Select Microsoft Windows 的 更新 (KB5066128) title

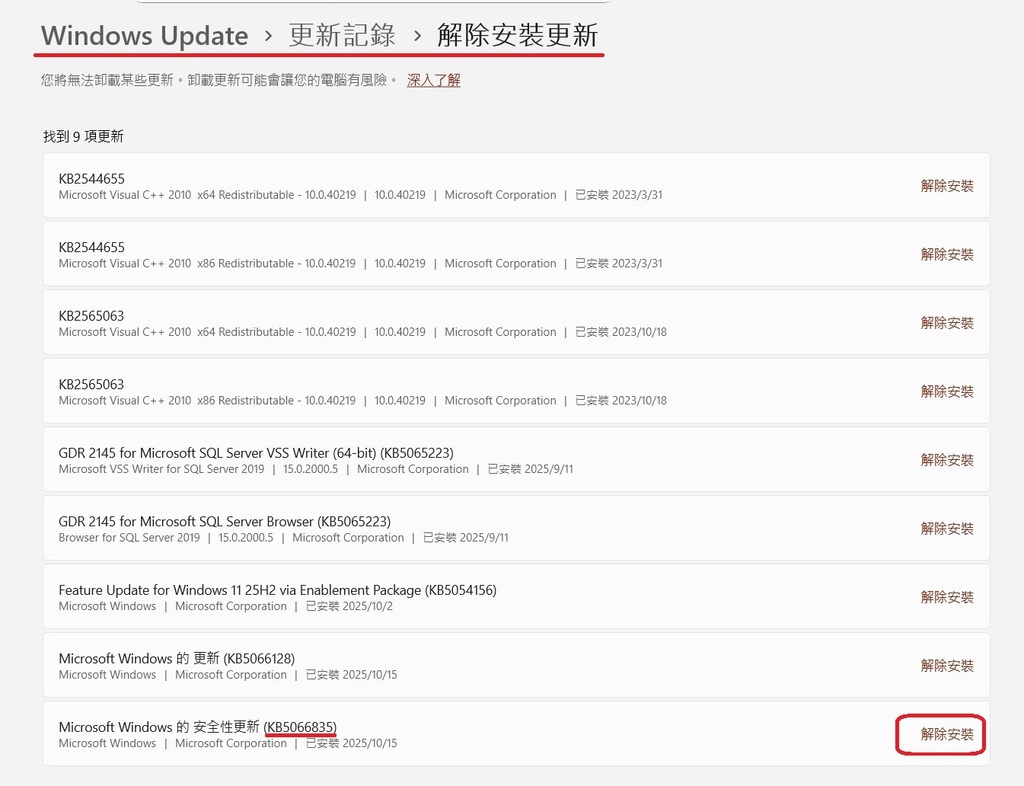(x=177, y=659)
